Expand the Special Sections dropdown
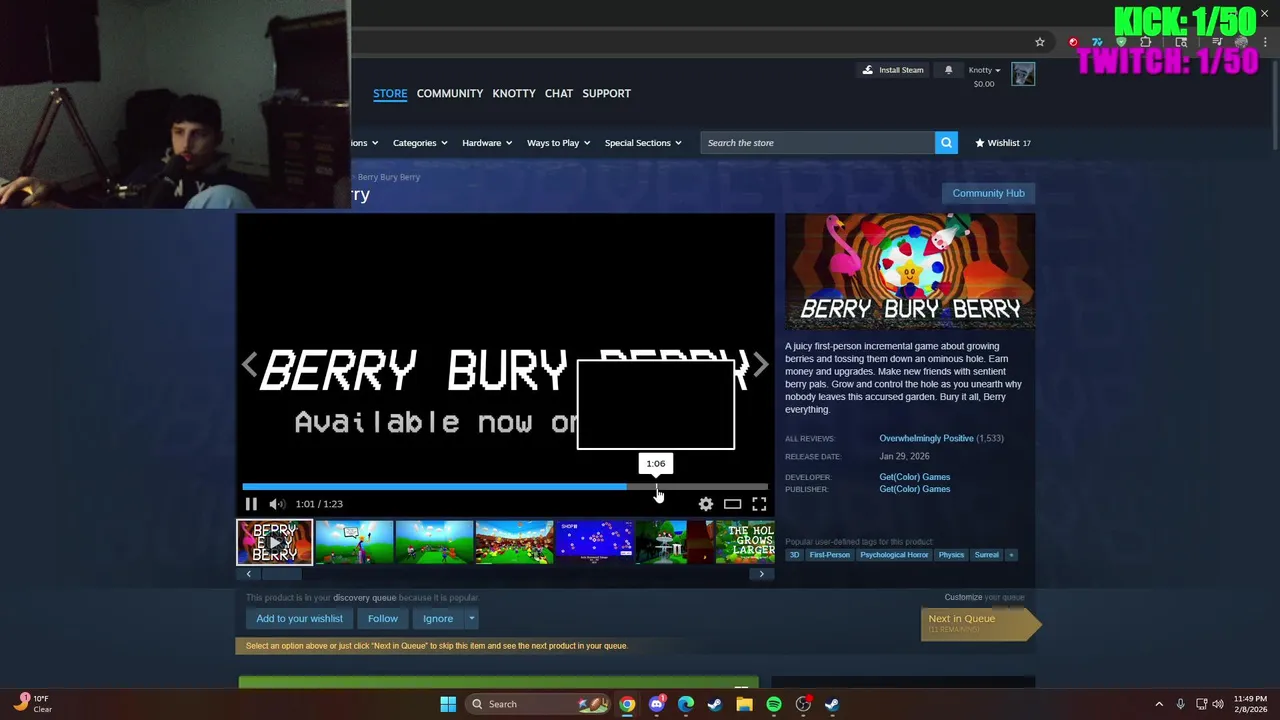 pos(643,143)
